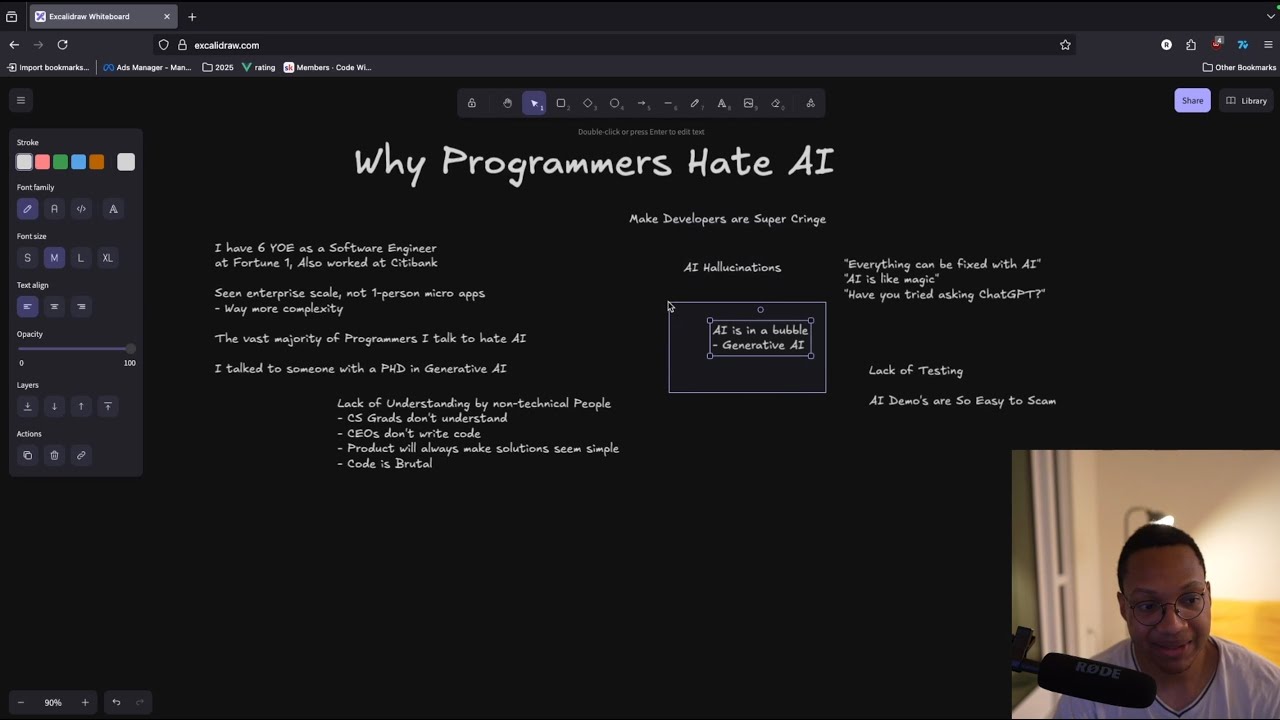
Task: Choose the normal font family
Action: (x=54, y=209)
